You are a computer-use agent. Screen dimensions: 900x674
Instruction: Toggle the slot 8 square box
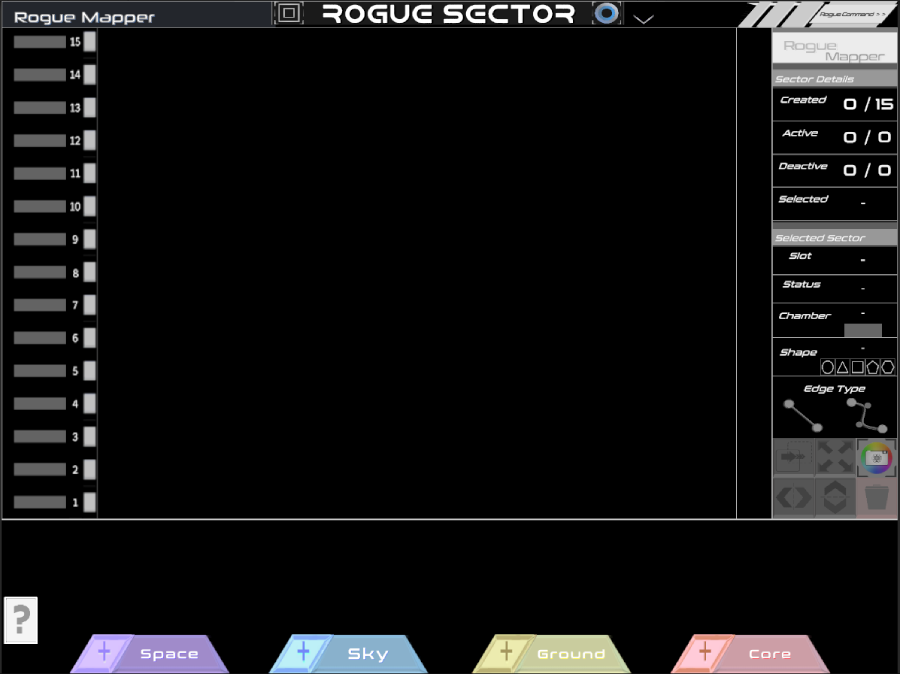point(90,272)
